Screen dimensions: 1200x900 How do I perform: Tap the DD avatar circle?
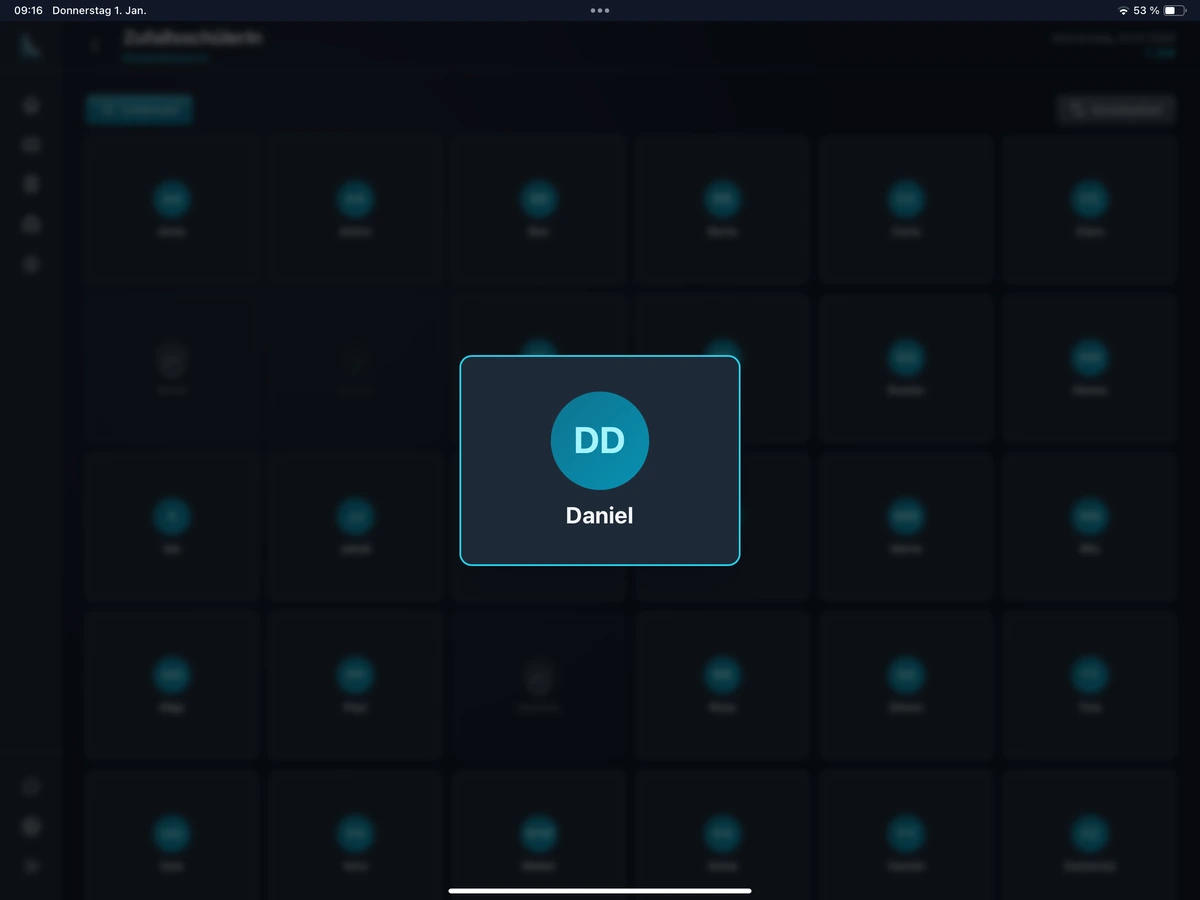point(600,441)
